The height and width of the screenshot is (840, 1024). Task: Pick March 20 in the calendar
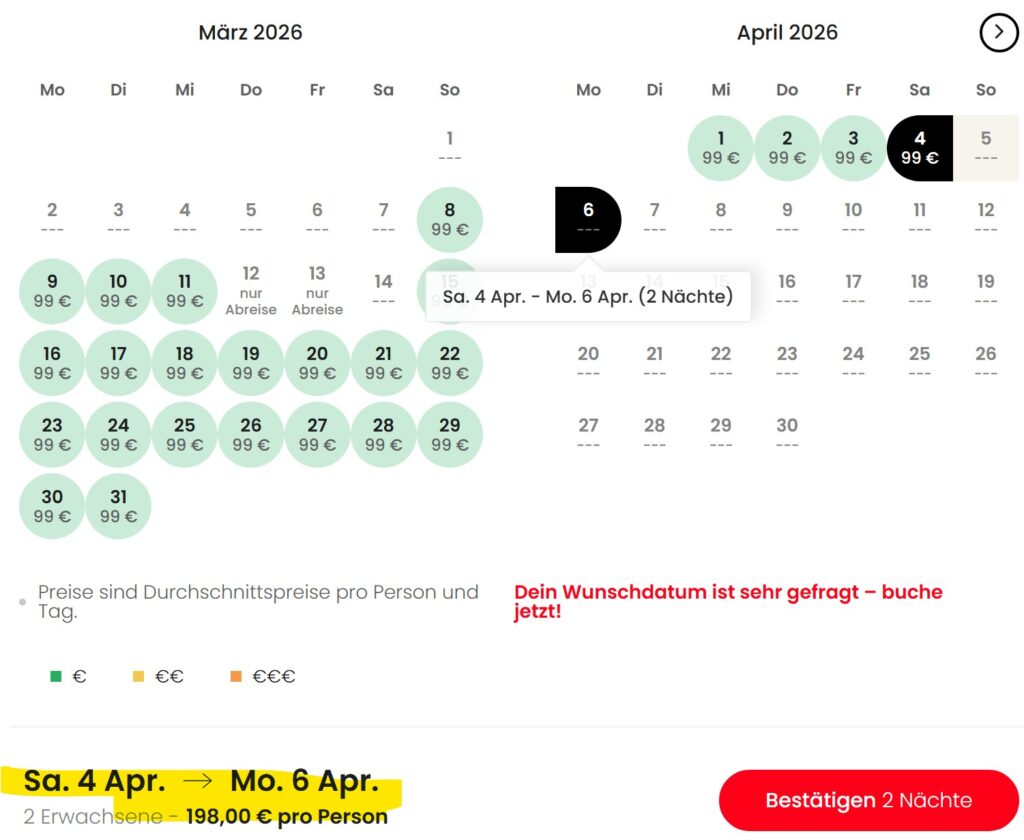pos(317,362)
